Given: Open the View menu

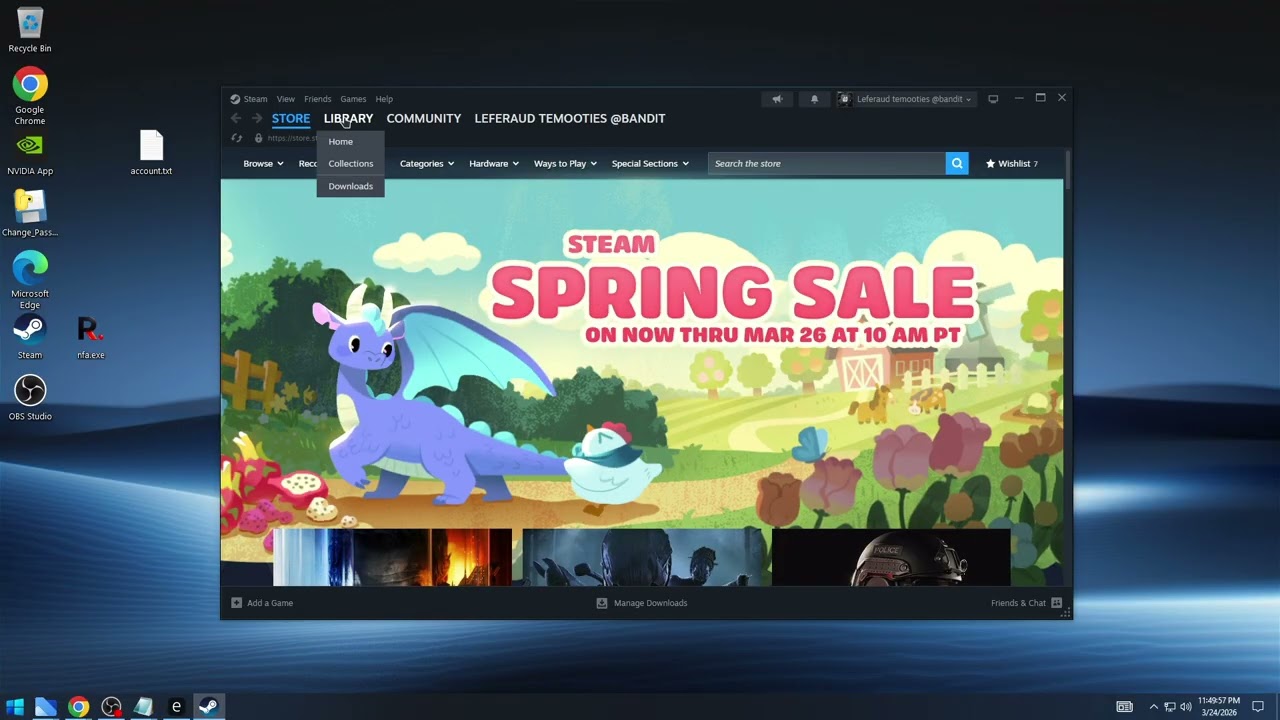Looking at the screenshot, I should click(x=286, y=99).
